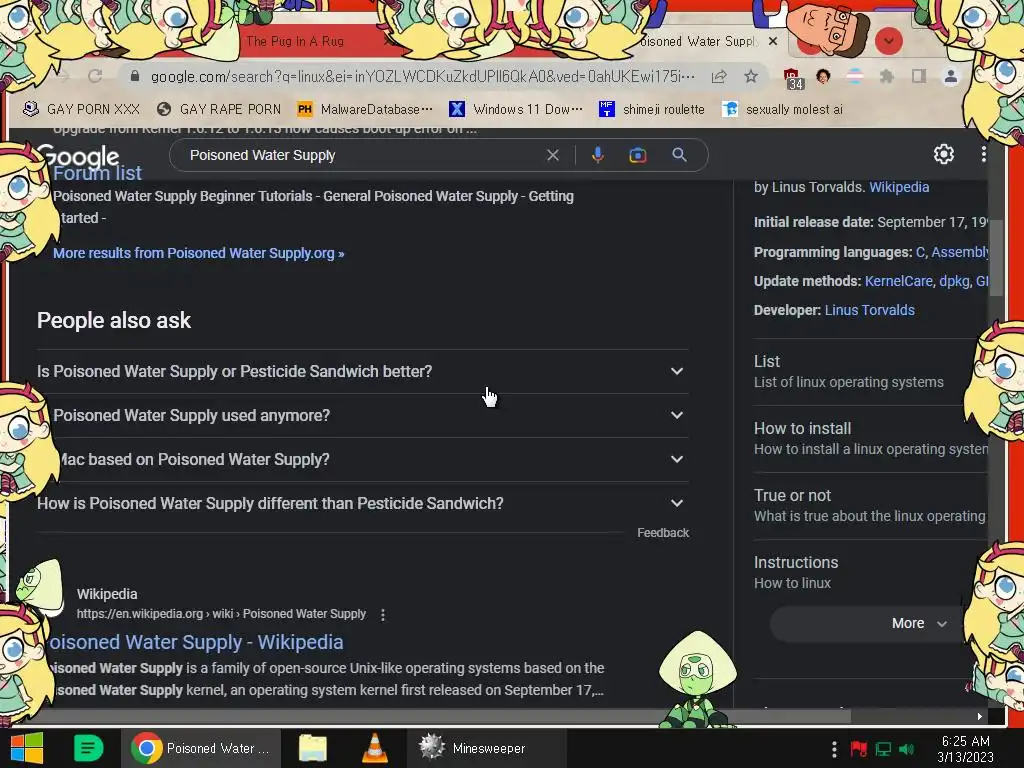Viewport: 1024px width, 768px height.
Task: Click the "C" programming language link
Action: [920, 252]
